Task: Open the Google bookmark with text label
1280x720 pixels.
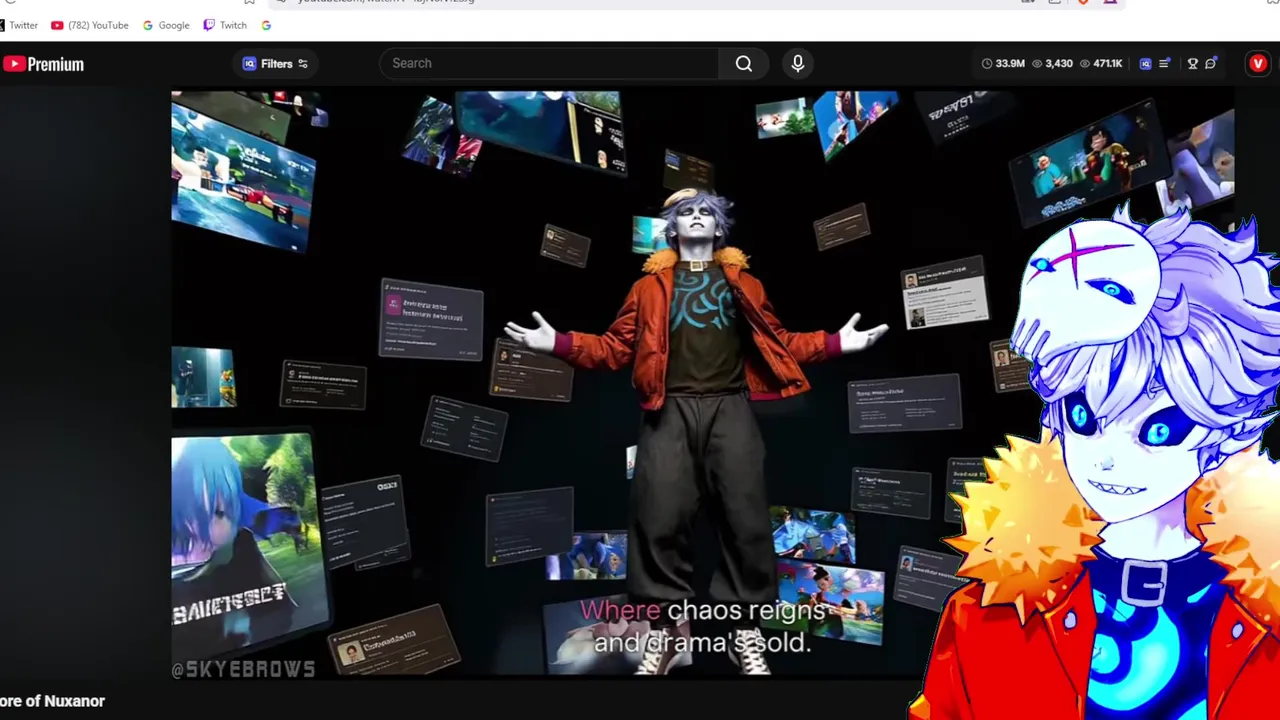Action: click(x=166, y=25)
